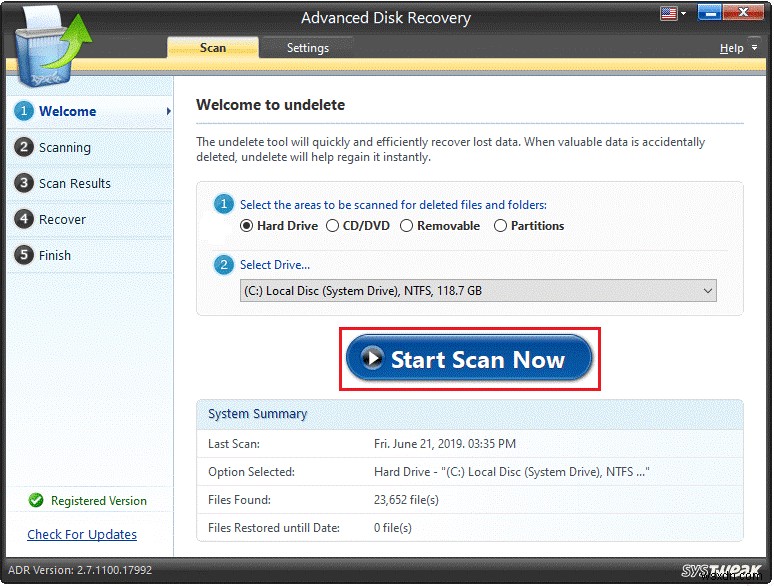This screenshot has width=774, height=586.
Task: Click the play icon on Start Scan Now
Action: coord(372,357)
